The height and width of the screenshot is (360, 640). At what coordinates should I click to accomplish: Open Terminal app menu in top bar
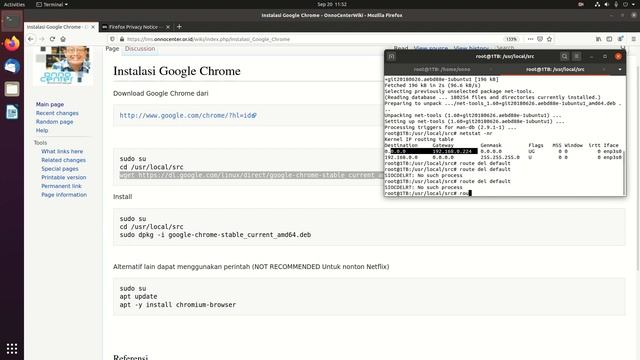52,4
